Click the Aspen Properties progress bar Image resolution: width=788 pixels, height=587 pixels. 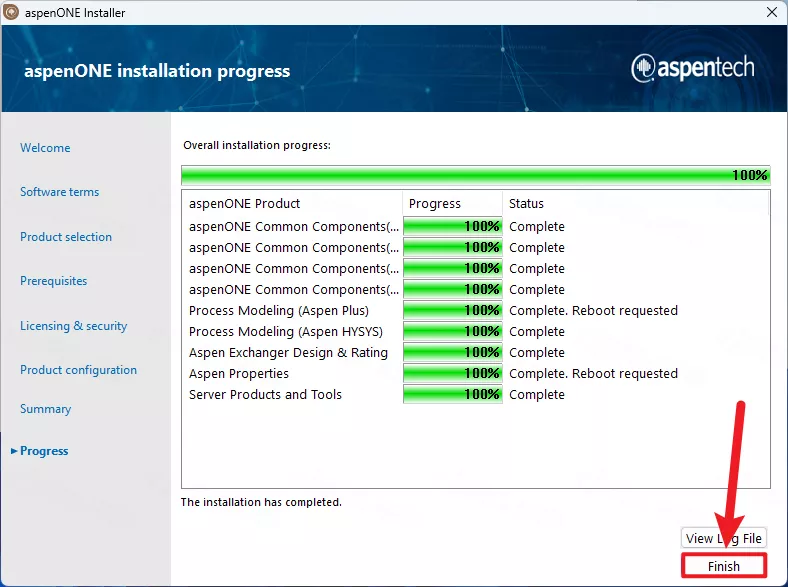(452, 373)
